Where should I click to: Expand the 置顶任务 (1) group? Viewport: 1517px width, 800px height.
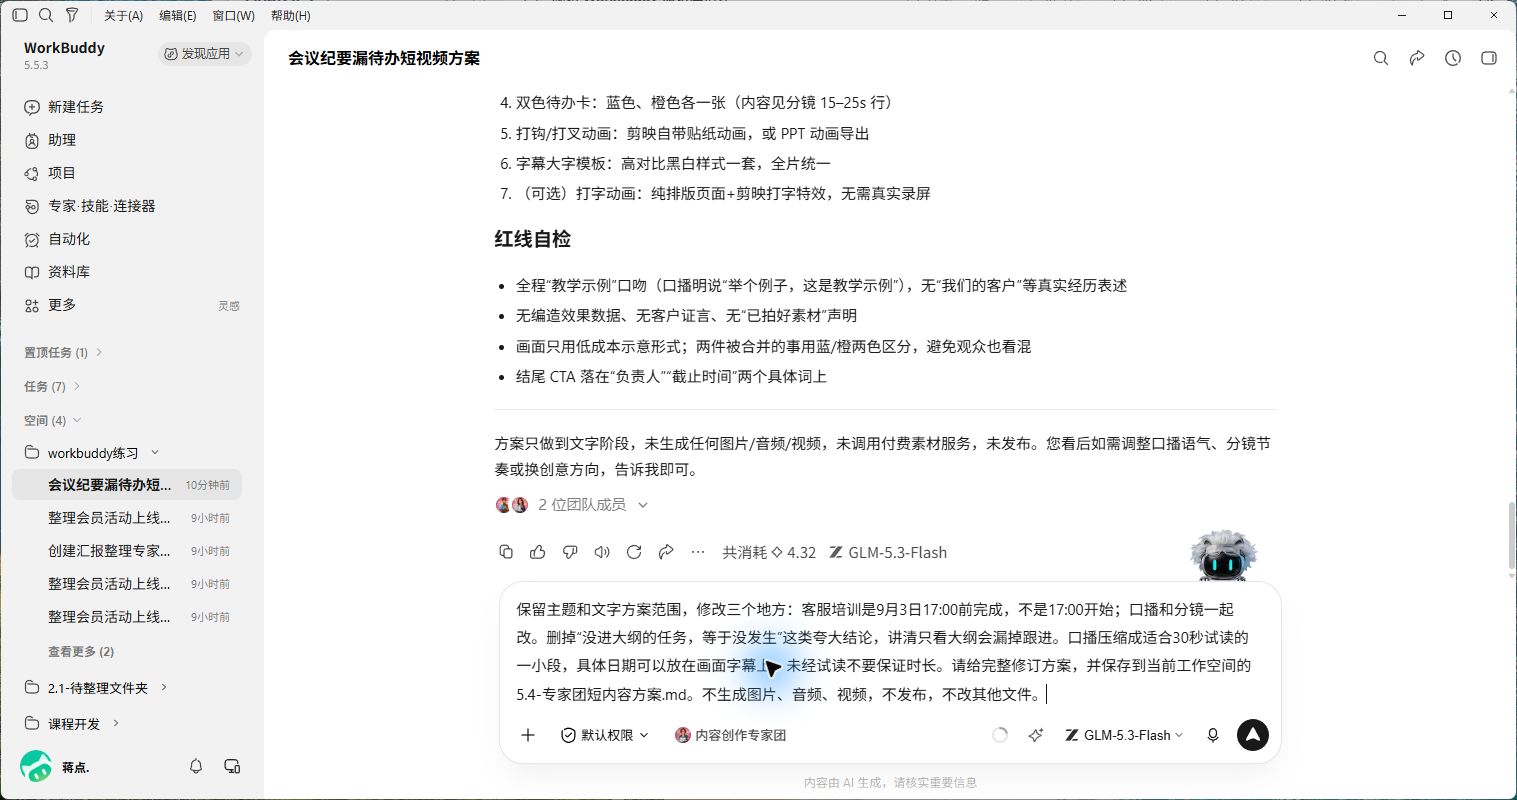pos(63,352)
